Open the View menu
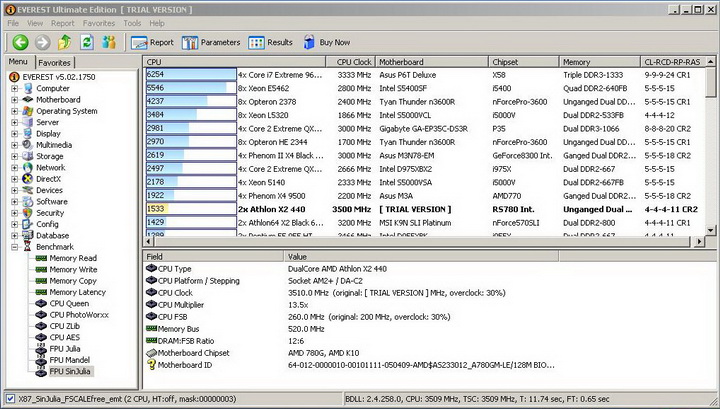 [35, 23]
